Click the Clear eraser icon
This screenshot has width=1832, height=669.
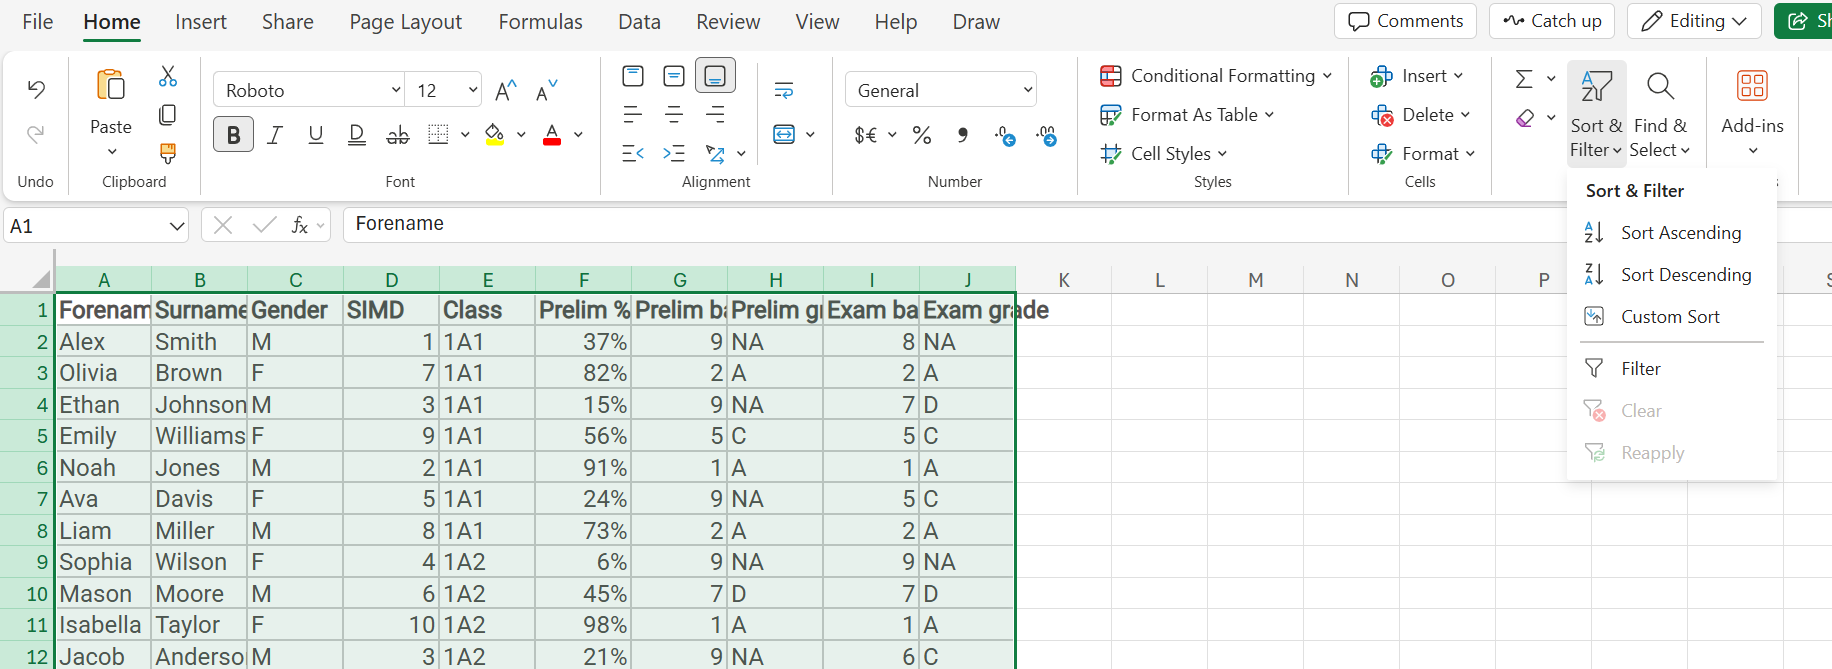click(1525, 118)
